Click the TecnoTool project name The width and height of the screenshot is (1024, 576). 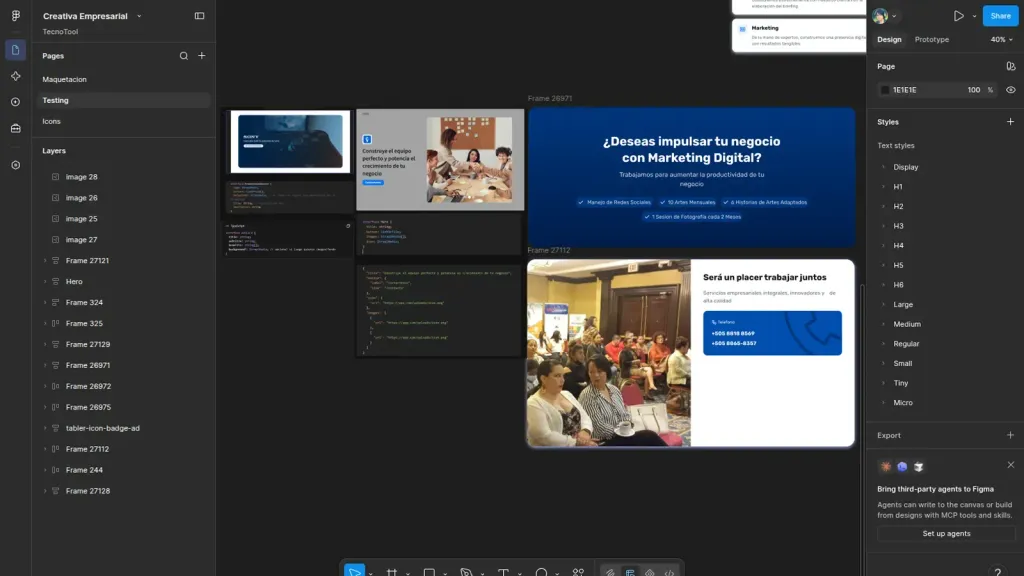coord(60,31)
